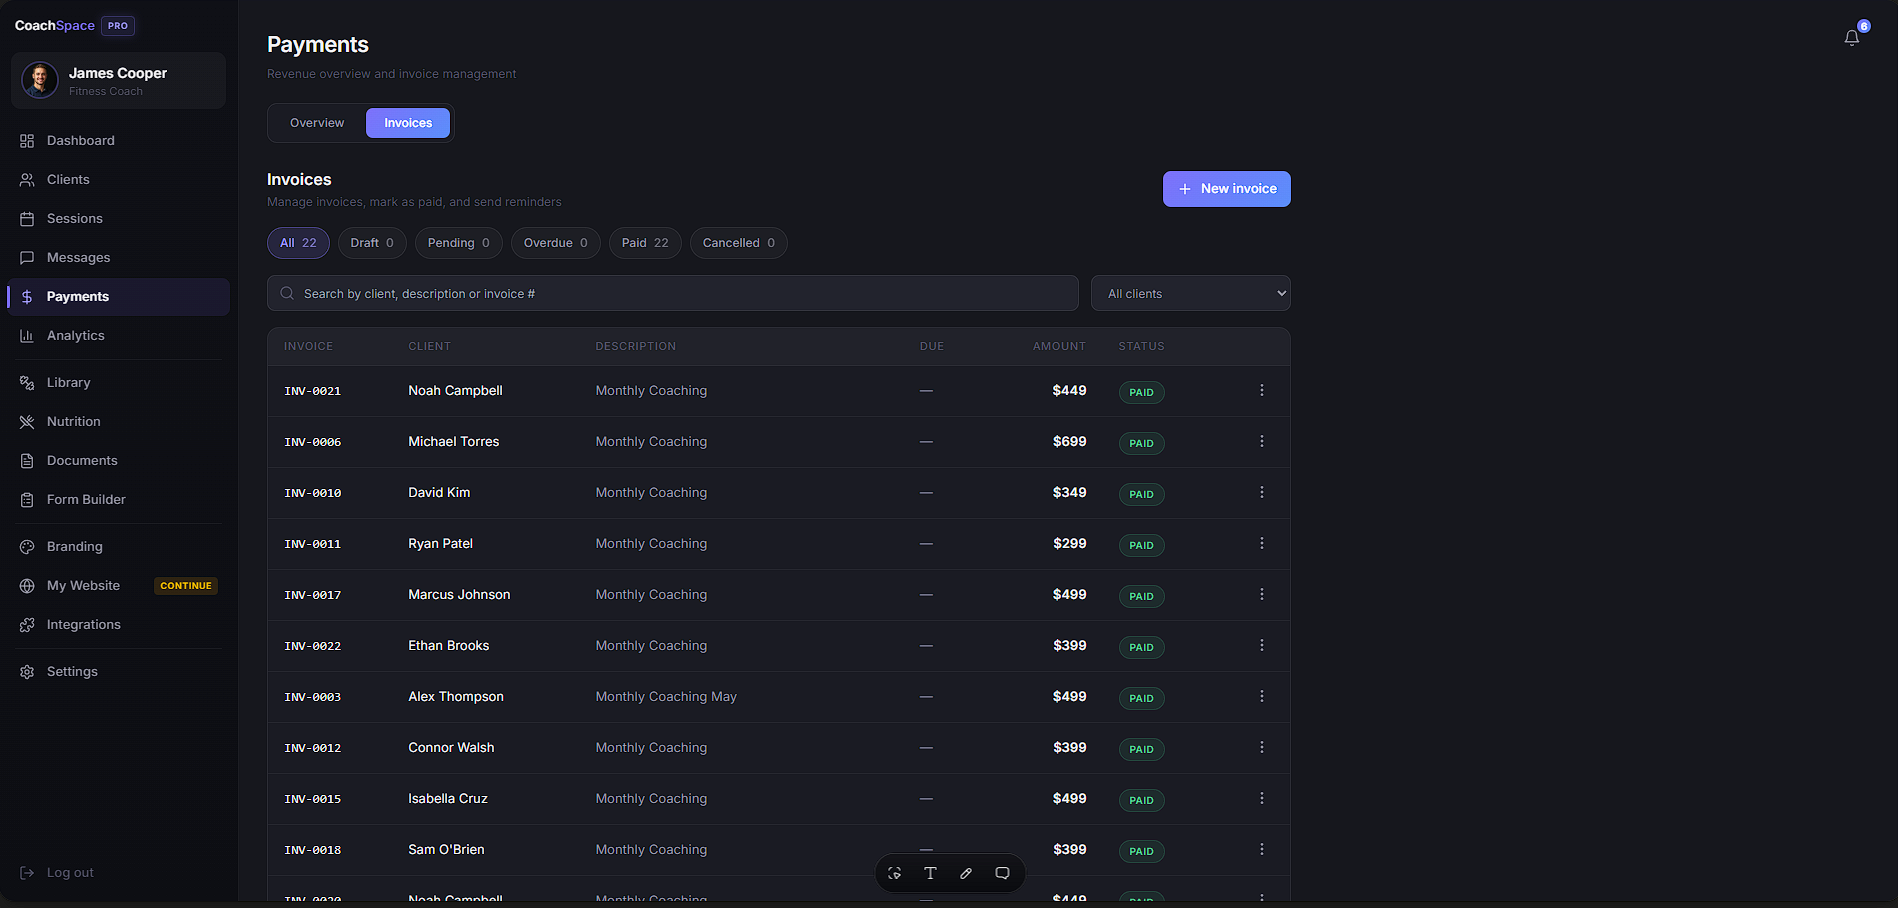
Task: Open the James Cooper profile card
Action: pyautogui.click(x=118, y=81)
